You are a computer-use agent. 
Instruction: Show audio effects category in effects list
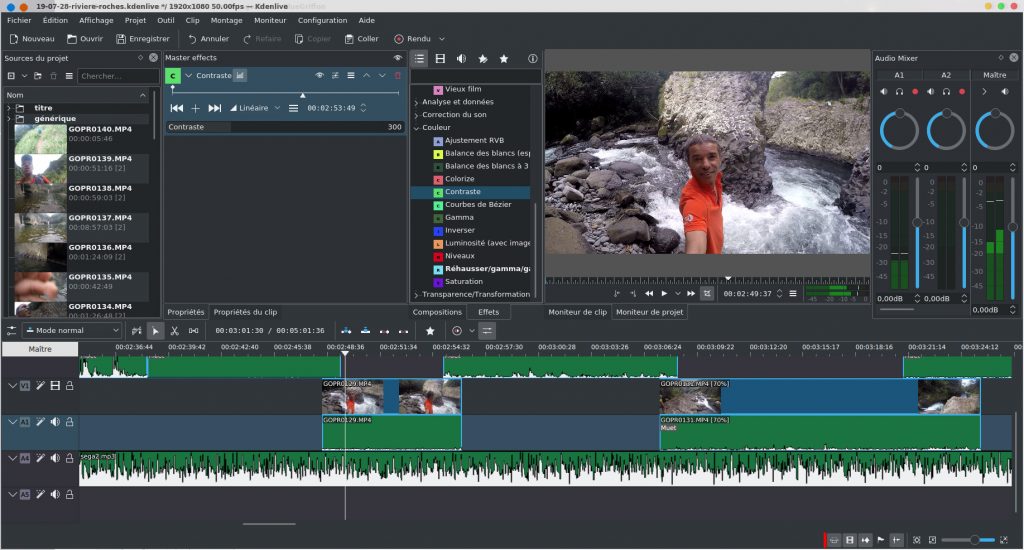461,59
